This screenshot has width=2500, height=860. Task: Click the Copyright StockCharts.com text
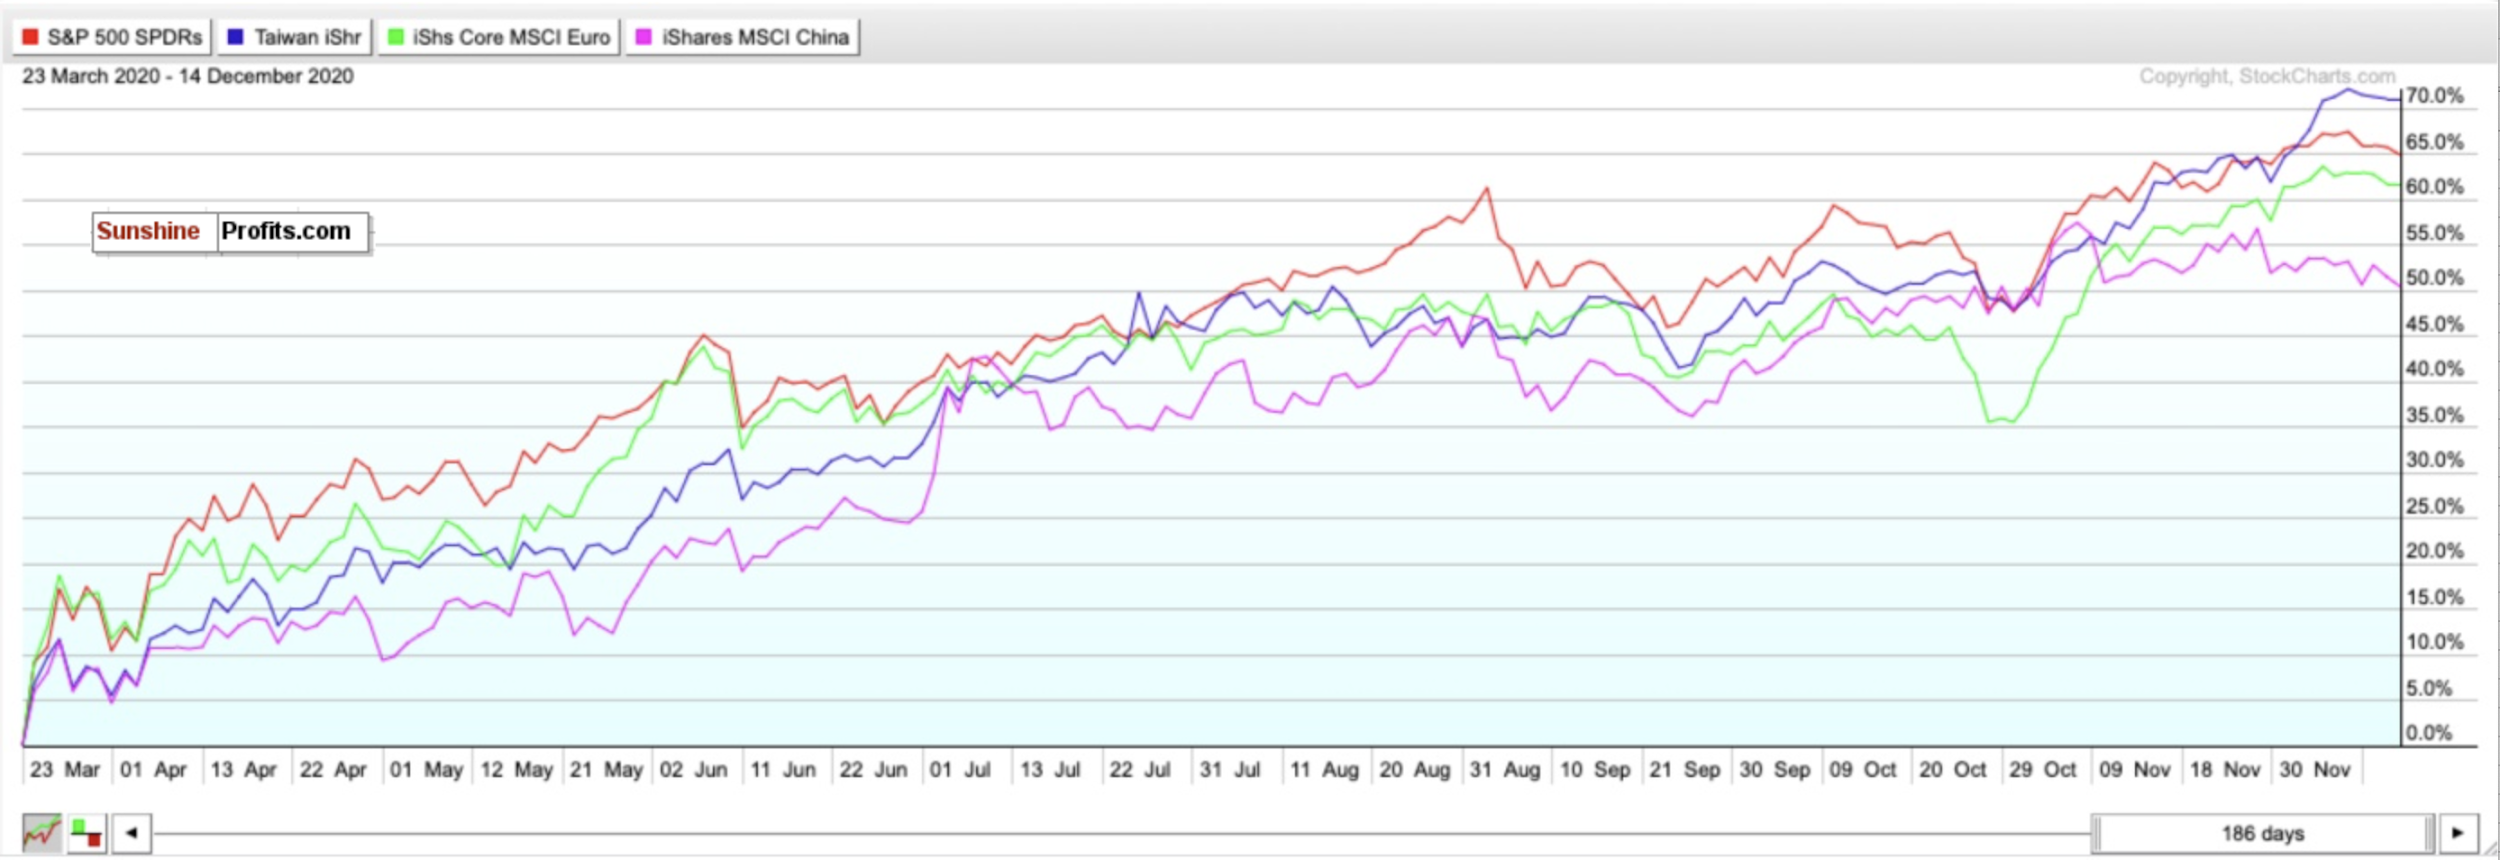point(2267,76)
